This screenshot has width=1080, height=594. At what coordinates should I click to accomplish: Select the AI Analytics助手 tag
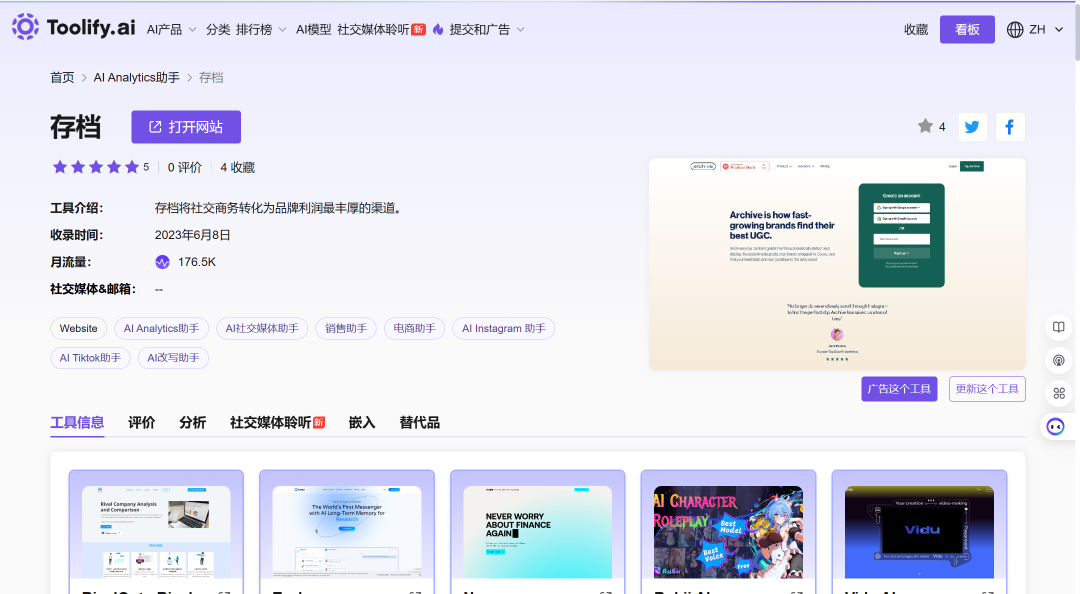(x=161, y=329)
